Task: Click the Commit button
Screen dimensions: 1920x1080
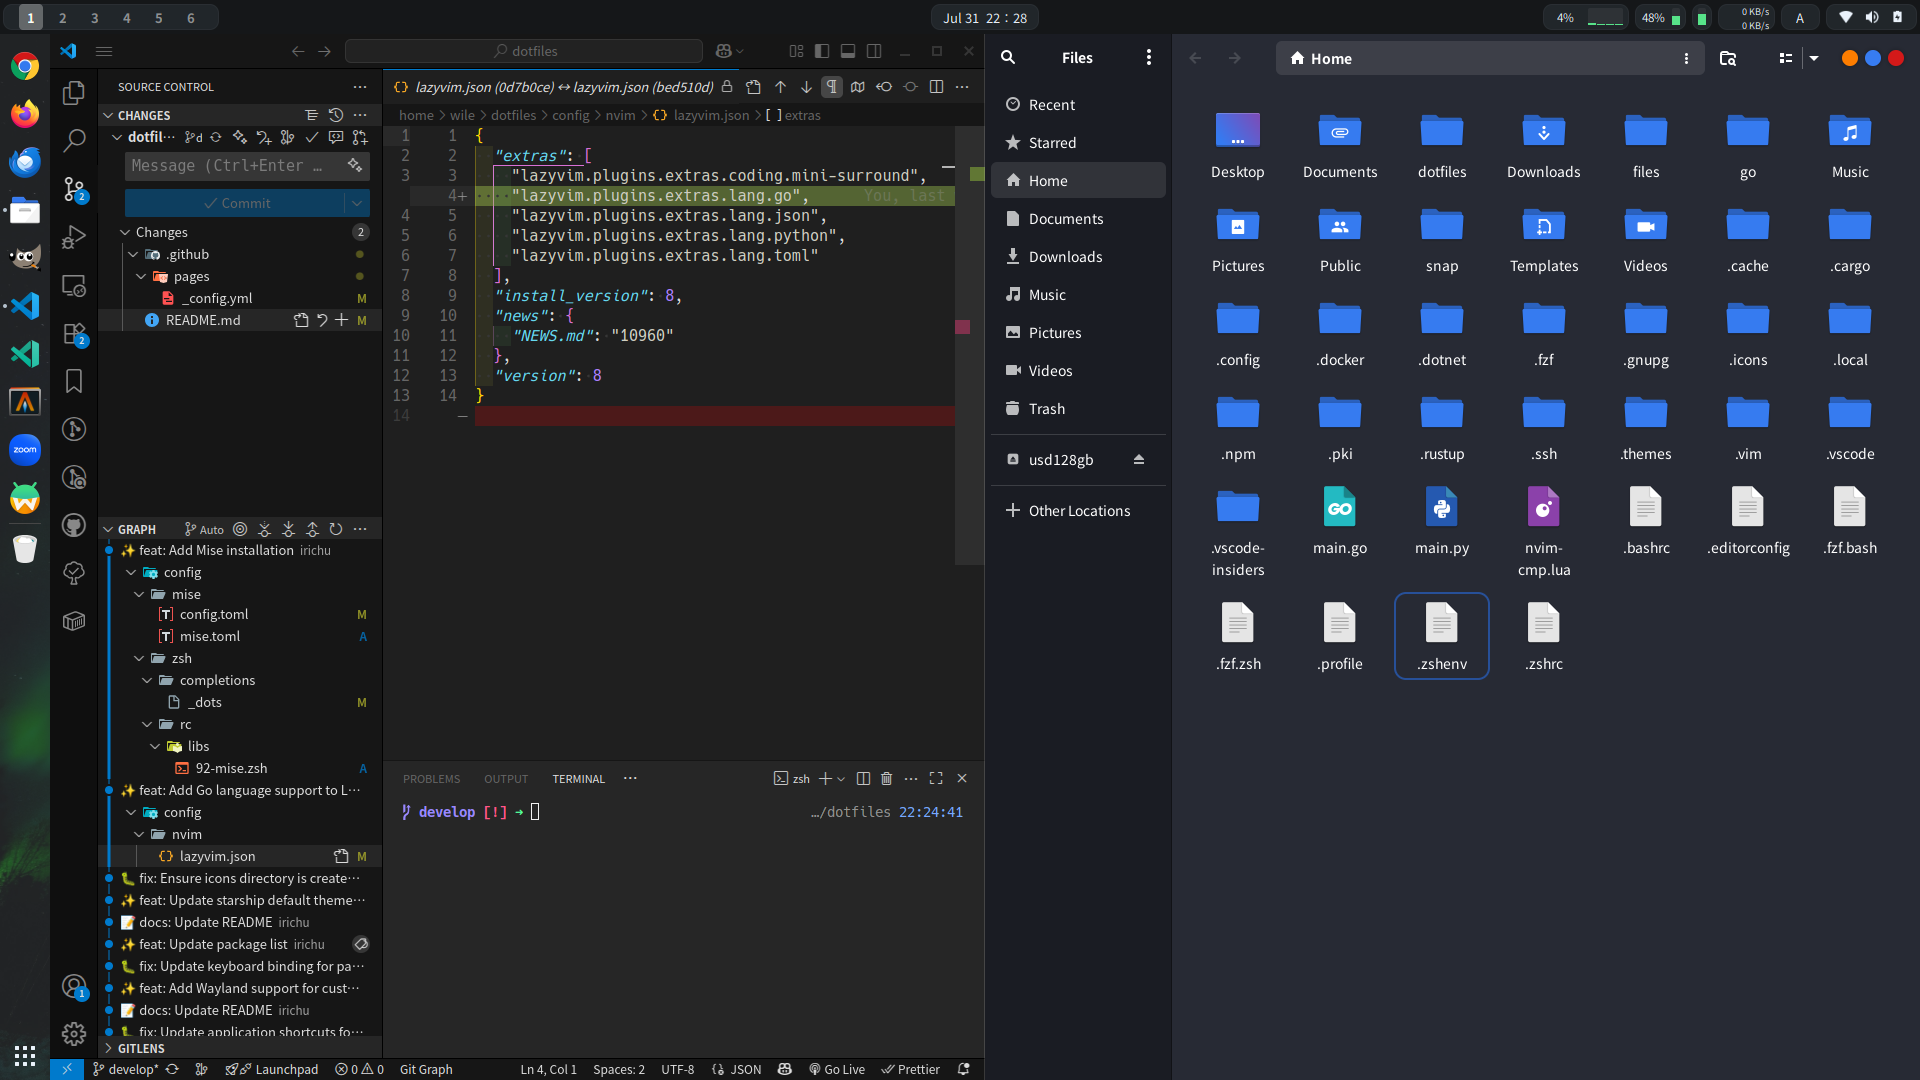Action: pyautogui.click(x=235, y=203)
